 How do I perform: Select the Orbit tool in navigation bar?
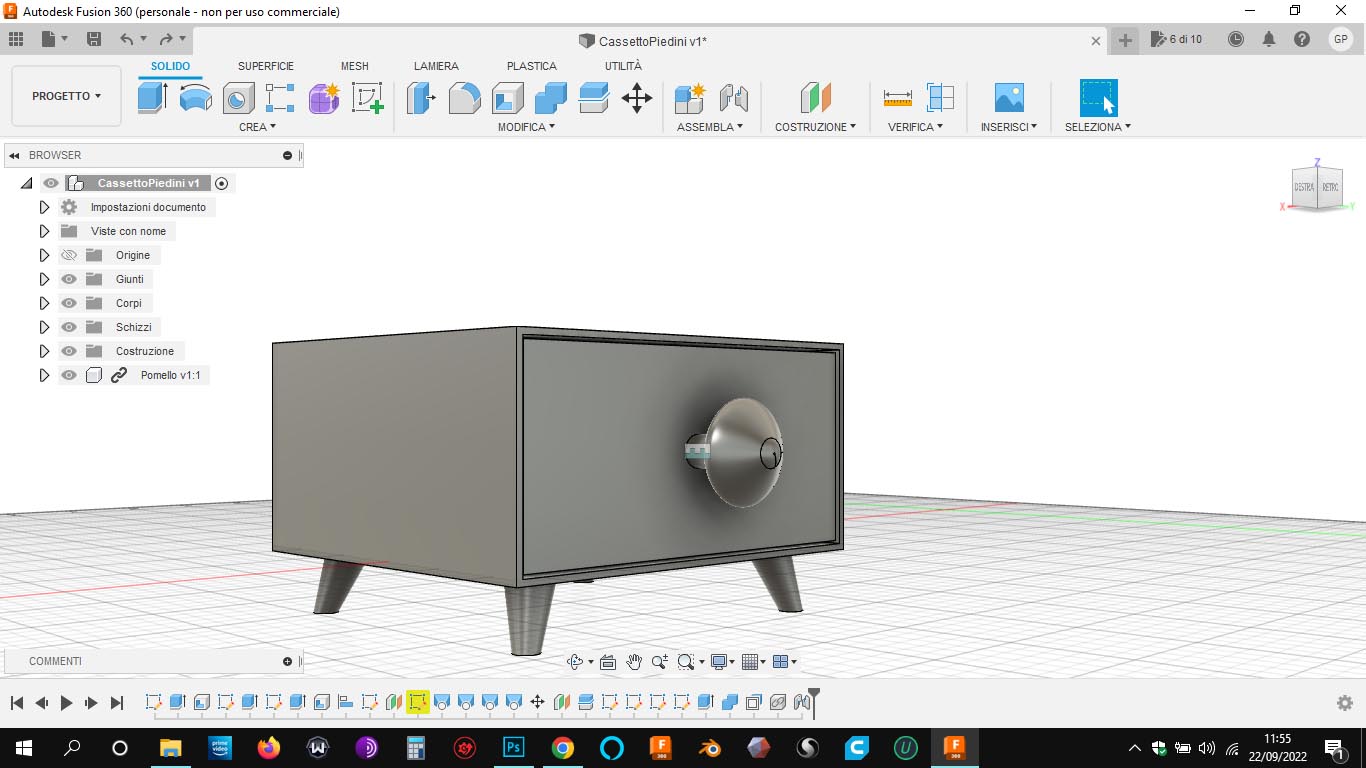(x=575, y=662)
